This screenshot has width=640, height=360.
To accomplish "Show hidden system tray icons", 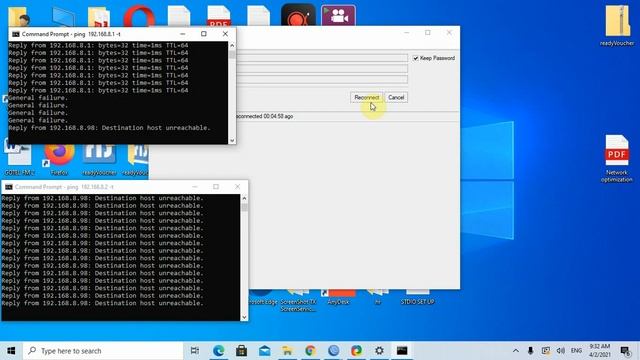I will [x=516, y=351].
